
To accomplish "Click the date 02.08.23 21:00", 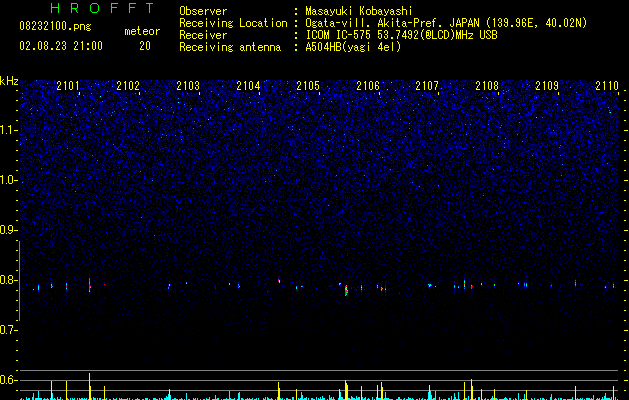I will (x=61, y=46).
